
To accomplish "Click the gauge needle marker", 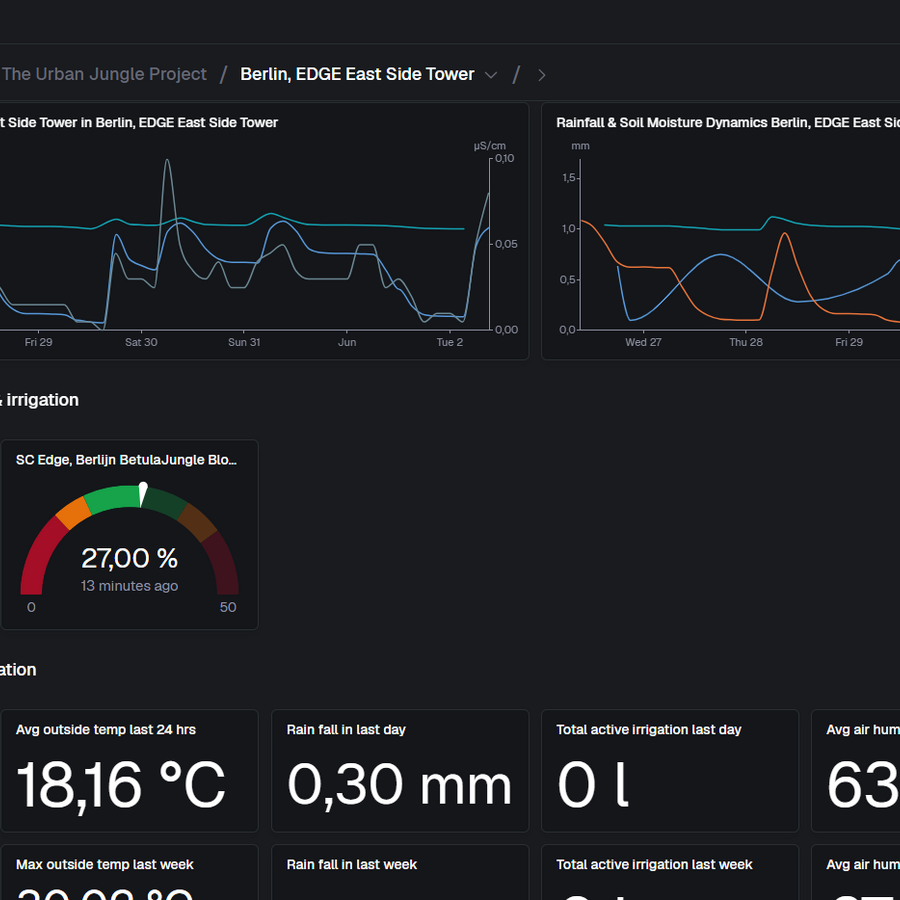I will click(x=143, y=494).
